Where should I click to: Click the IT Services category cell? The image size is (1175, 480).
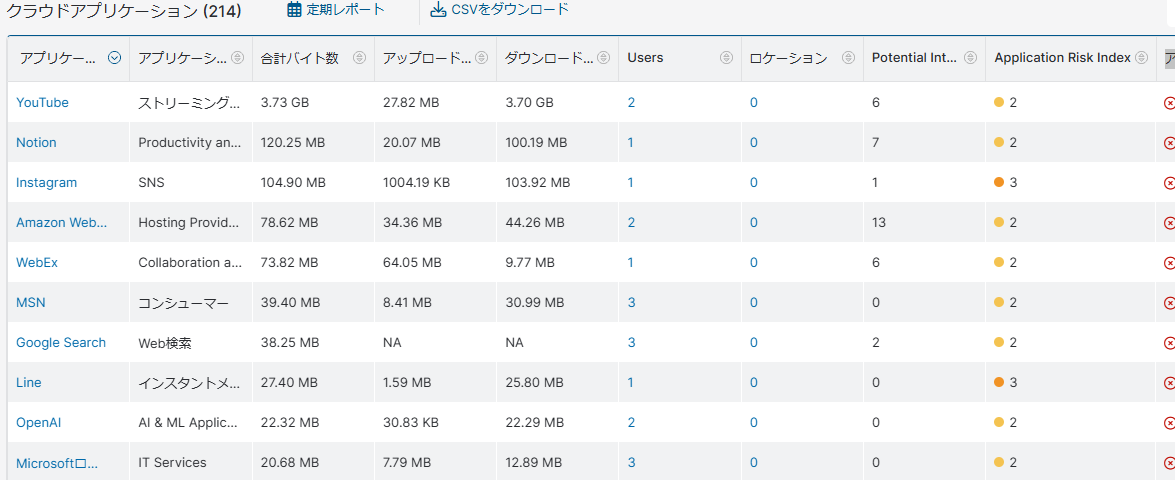[x=172, y=463]
